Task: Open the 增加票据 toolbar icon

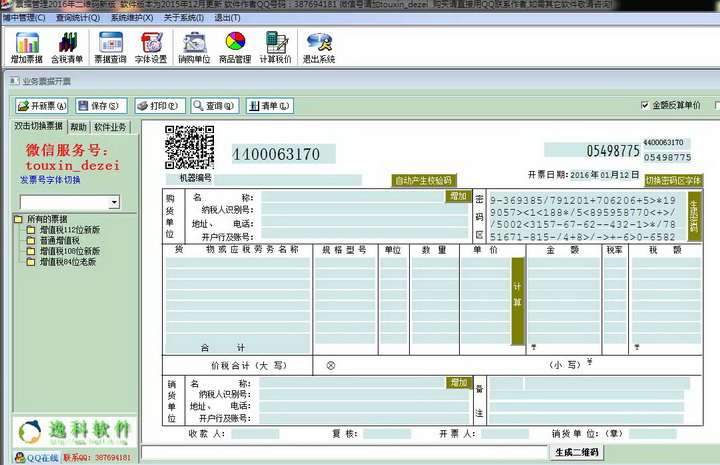Action: pos(27,48)
